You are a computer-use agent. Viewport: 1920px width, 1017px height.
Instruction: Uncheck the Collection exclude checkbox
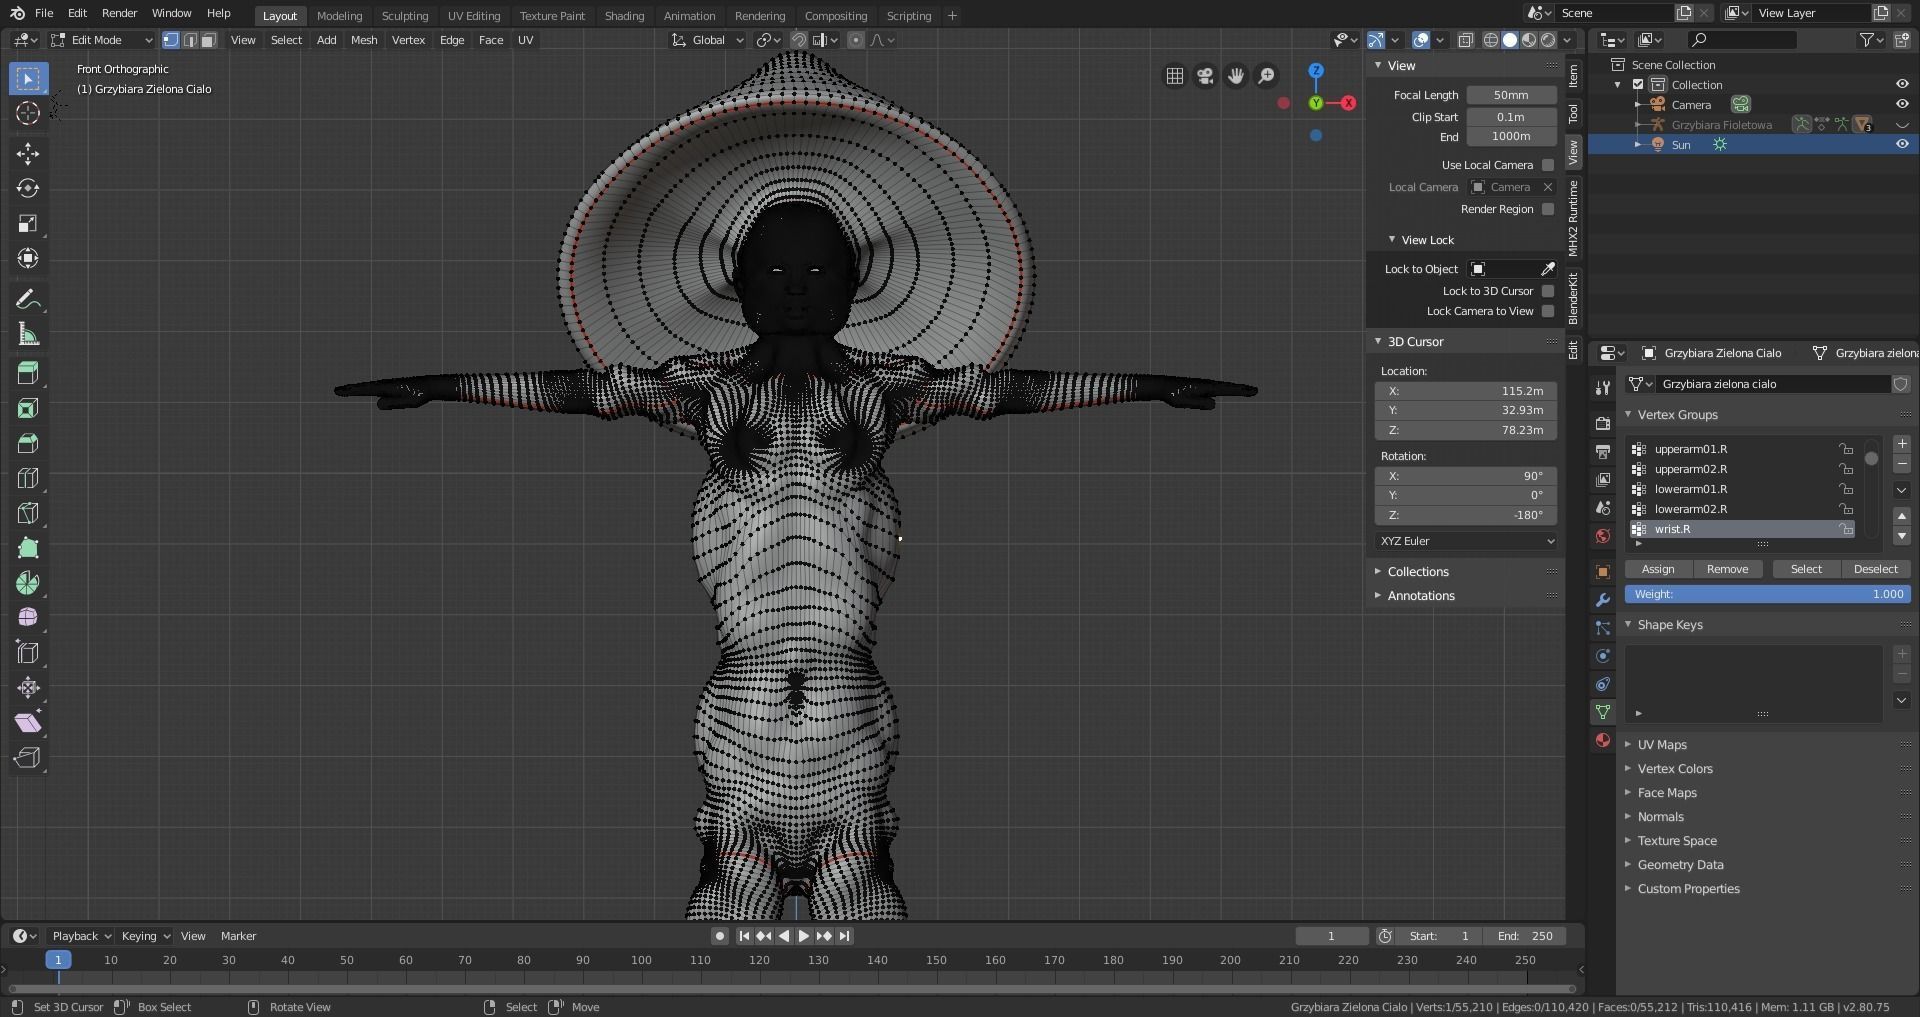pyautogui.click(x=1638, y=85)
